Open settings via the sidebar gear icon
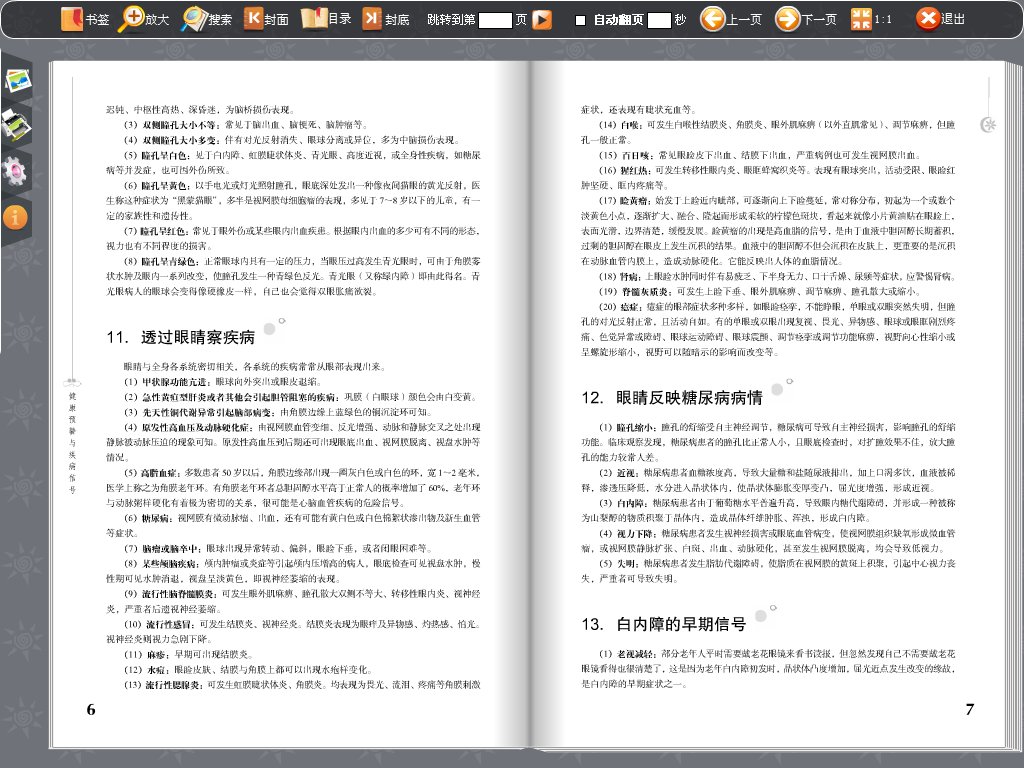 14,171
